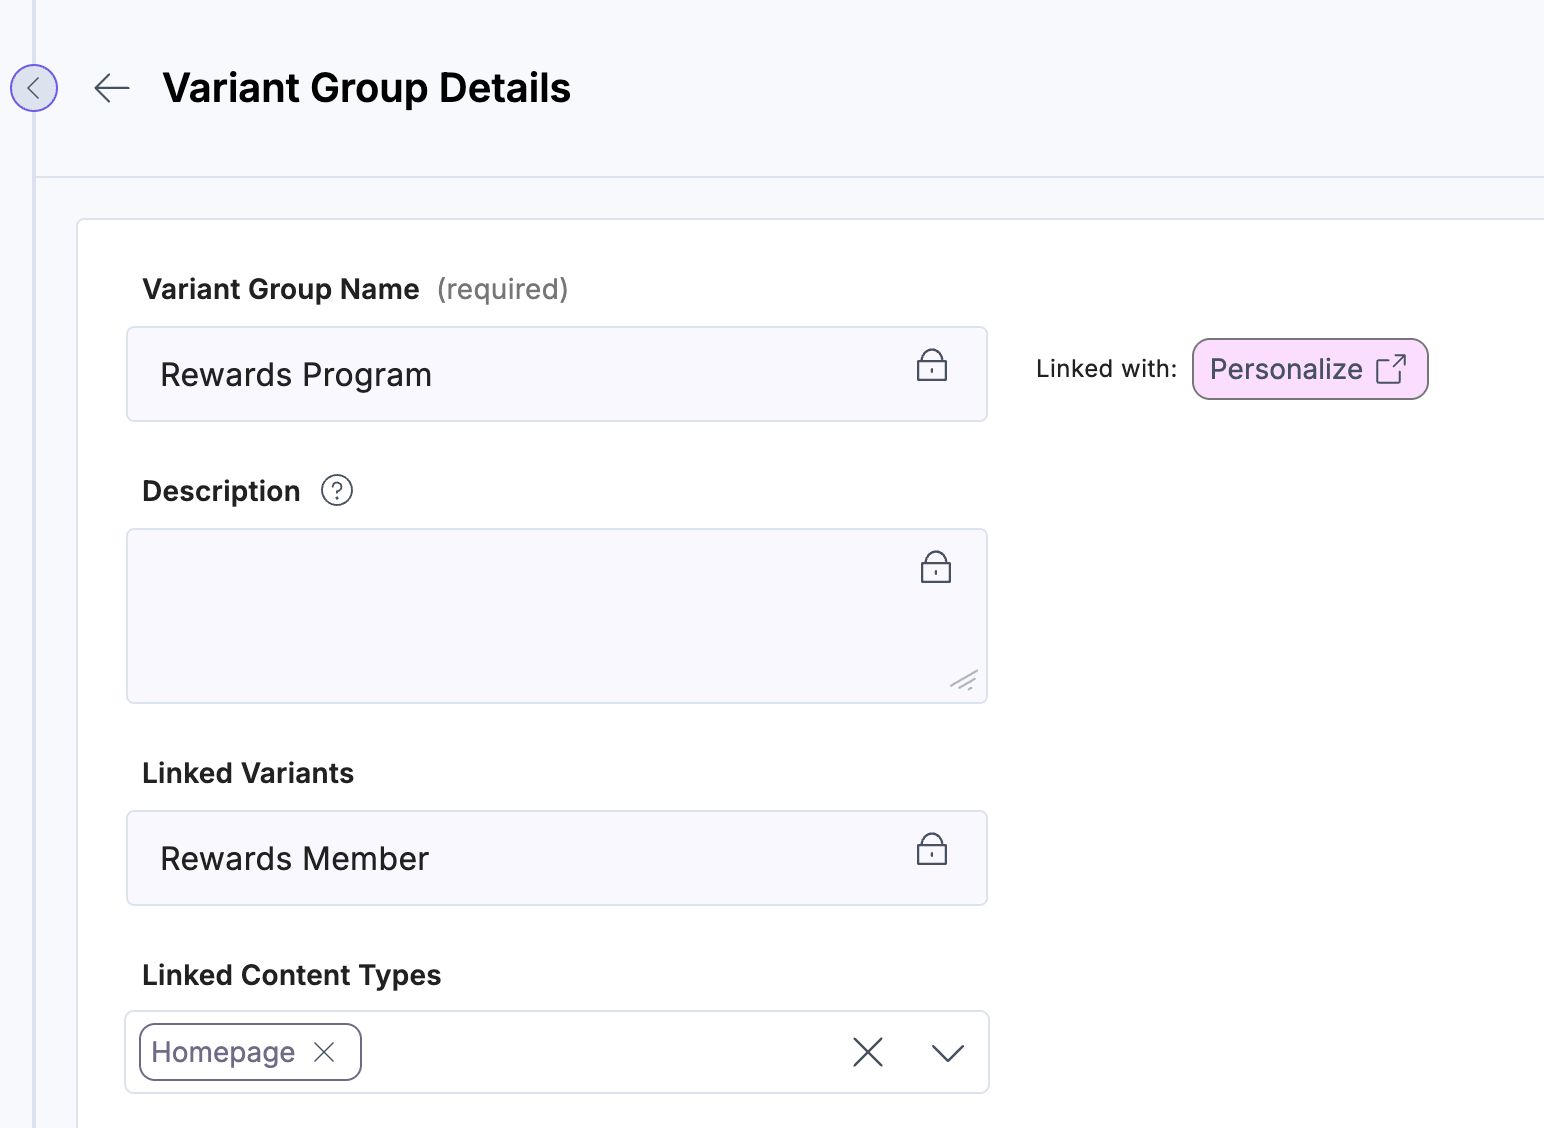Click the lock icon in Variant Group Name field

(x=931, y=366)
